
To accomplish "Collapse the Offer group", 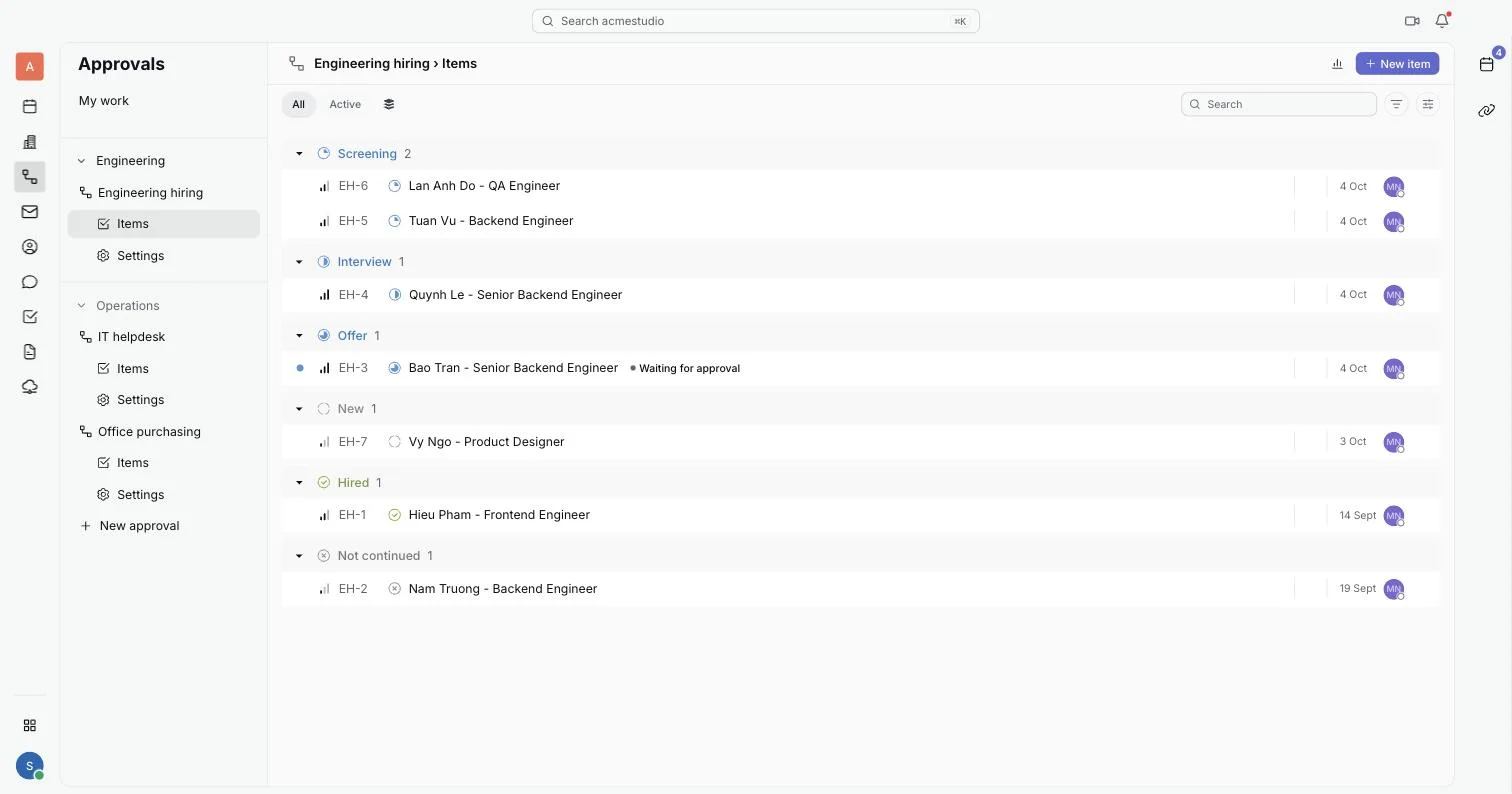I will (299, 336).
